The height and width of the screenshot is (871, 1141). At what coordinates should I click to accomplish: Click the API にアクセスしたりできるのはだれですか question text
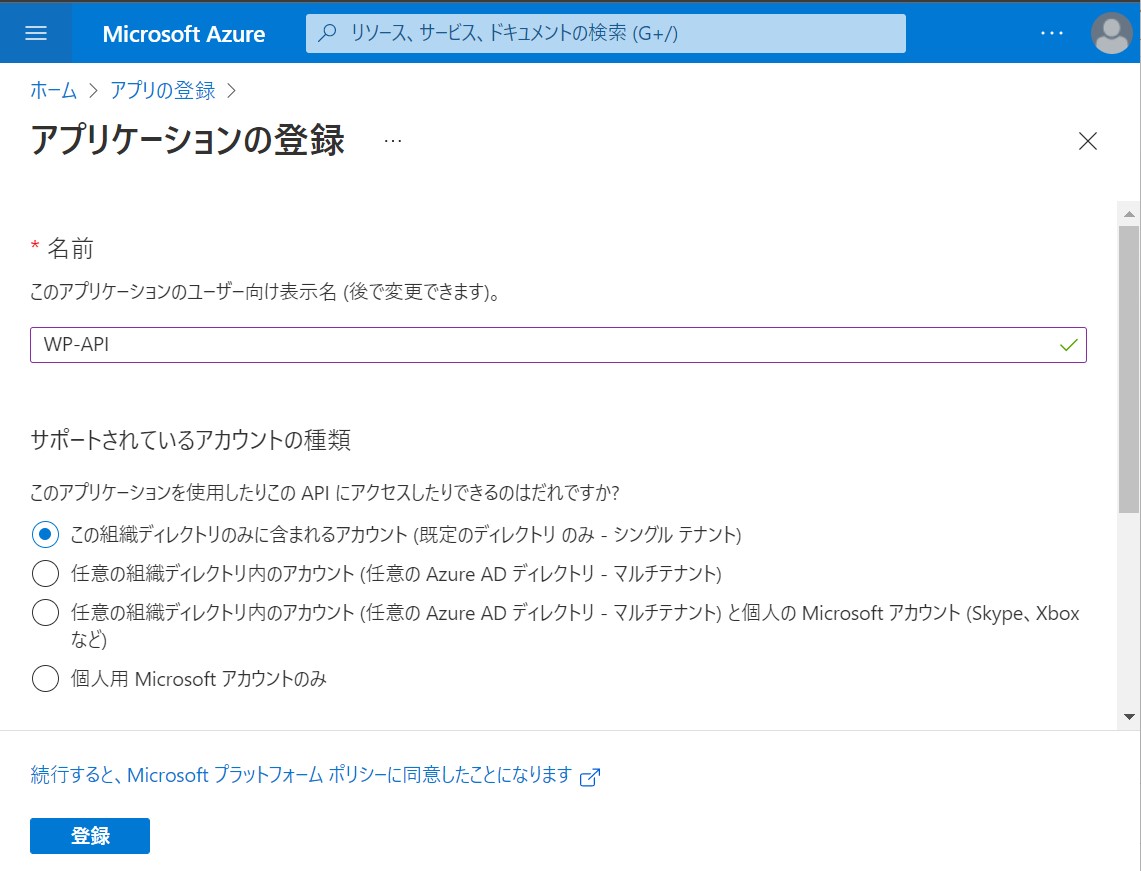pyautogui.click(x=325, y=493)
